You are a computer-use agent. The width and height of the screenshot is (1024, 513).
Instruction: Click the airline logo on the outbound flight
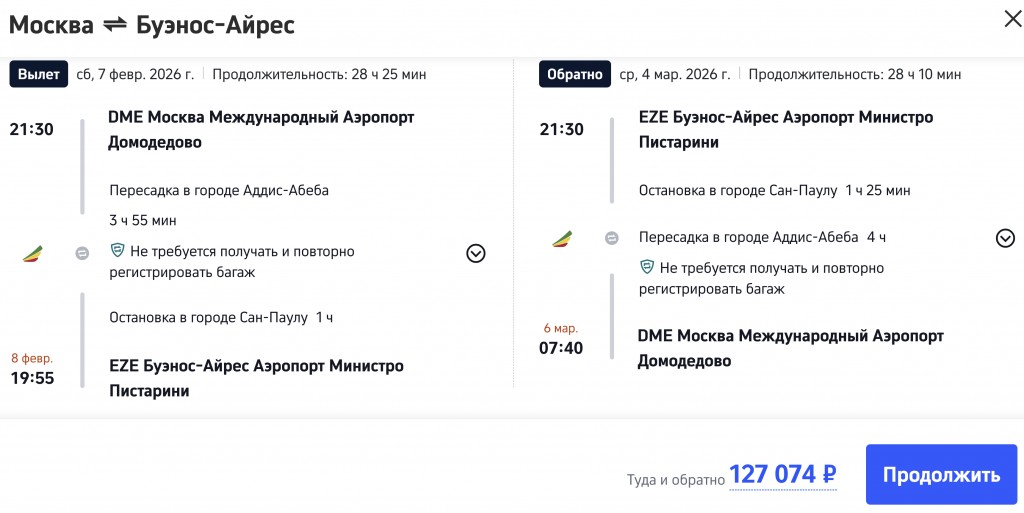(x=33, y=254)
